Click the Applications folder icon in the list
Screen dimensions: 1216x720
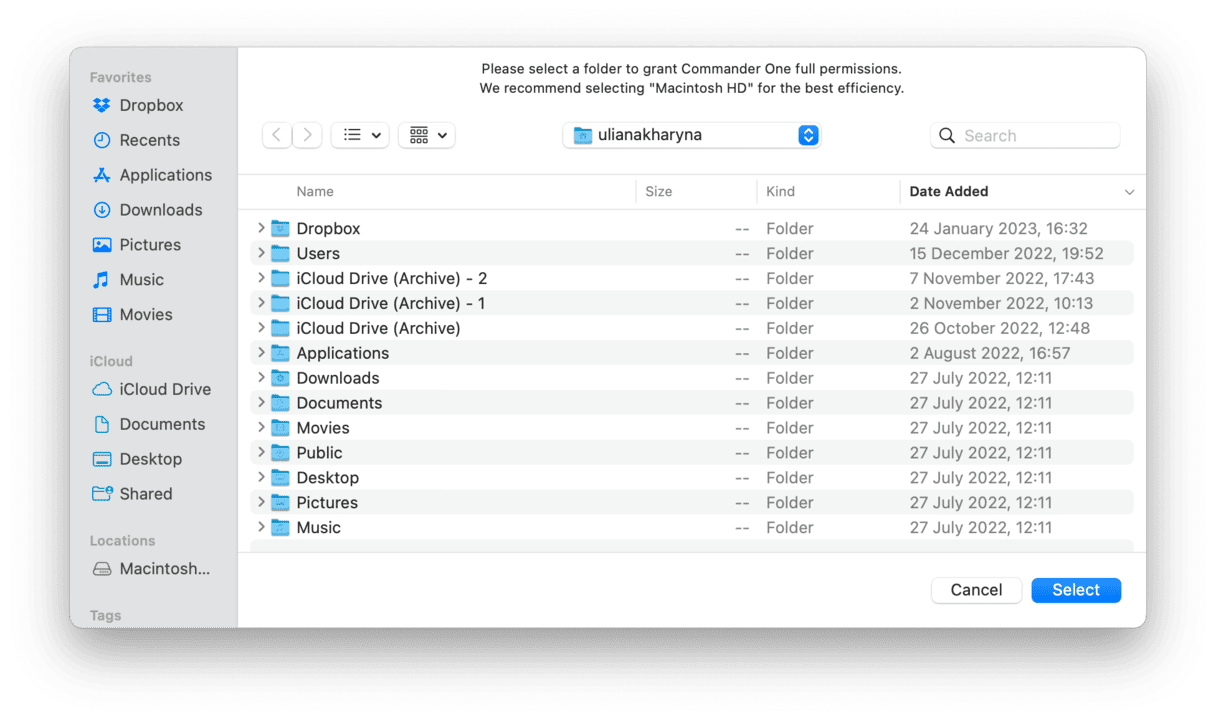[x=280, y=353]
